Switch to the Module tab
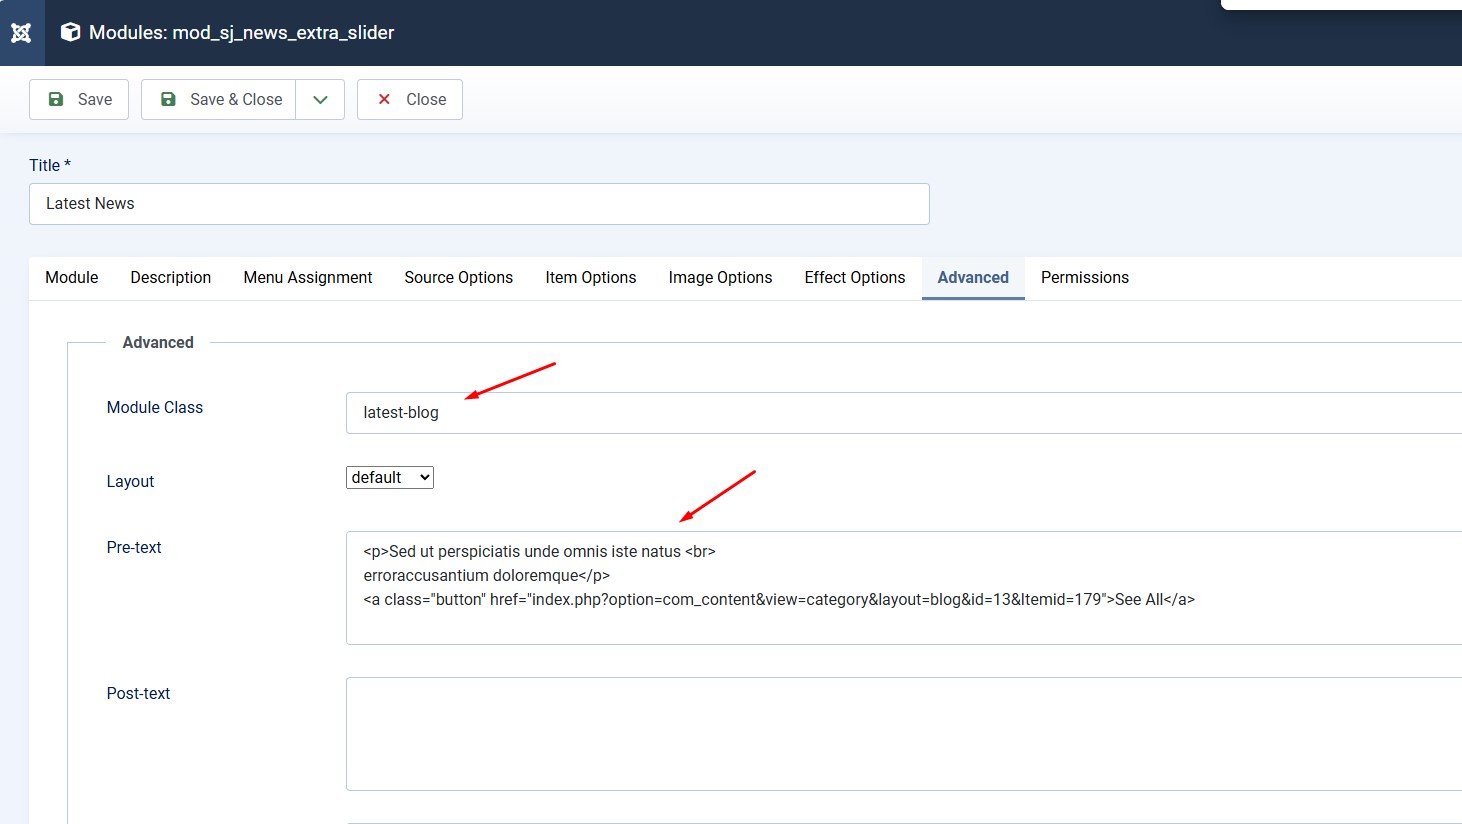Screen dimensions: 1462x824 [72, 278]
